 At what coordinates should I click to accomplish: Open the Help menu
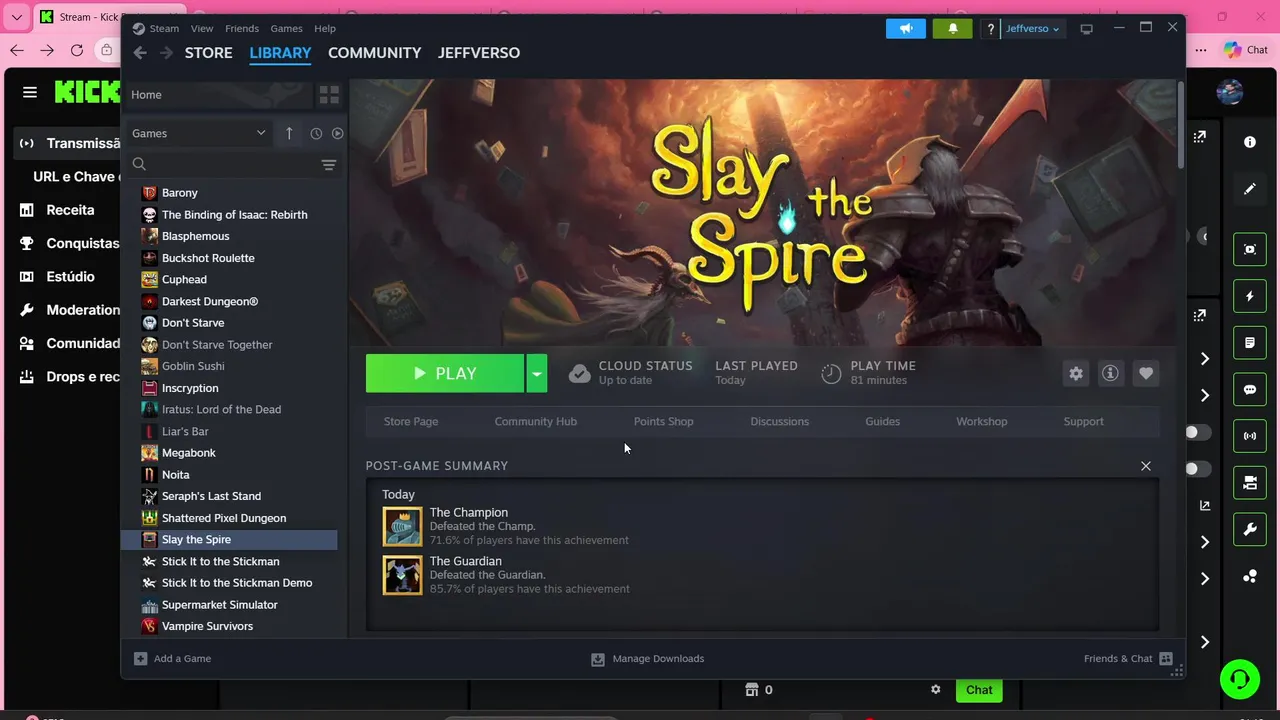(x=325, y=29)
